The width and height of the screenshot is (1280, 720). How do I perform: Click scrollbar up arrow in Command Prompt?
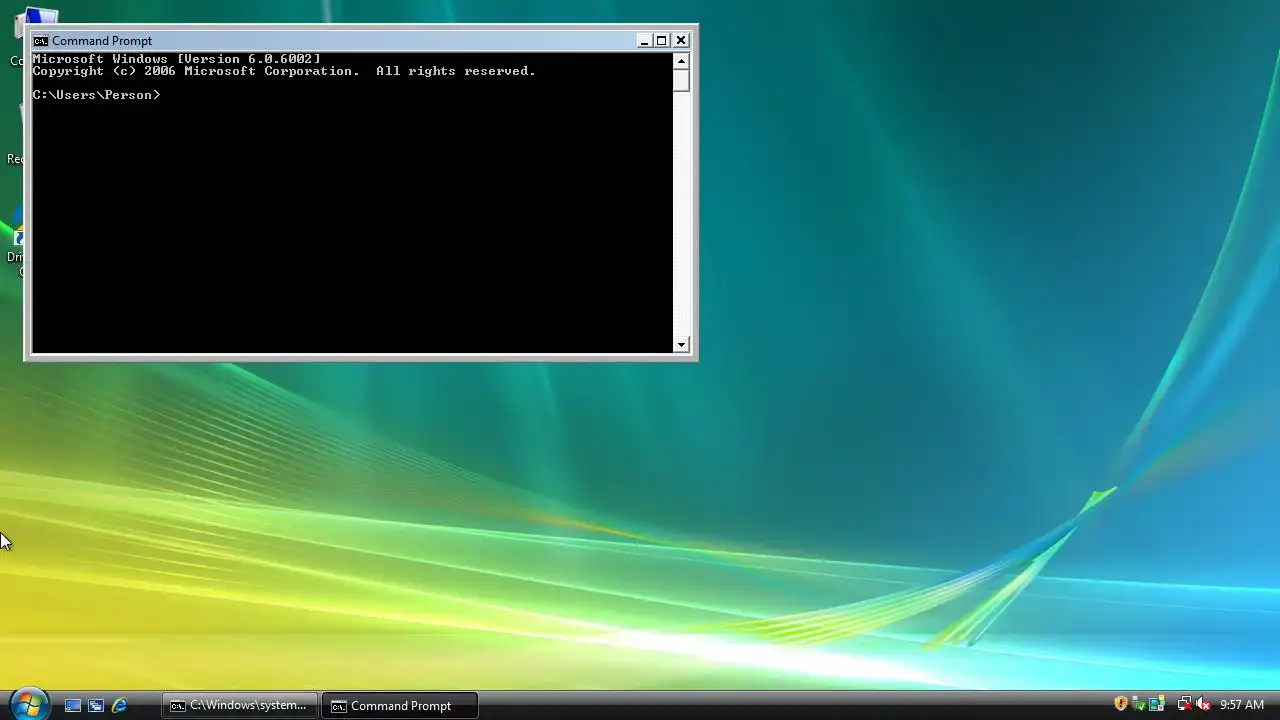coord(681,61)
